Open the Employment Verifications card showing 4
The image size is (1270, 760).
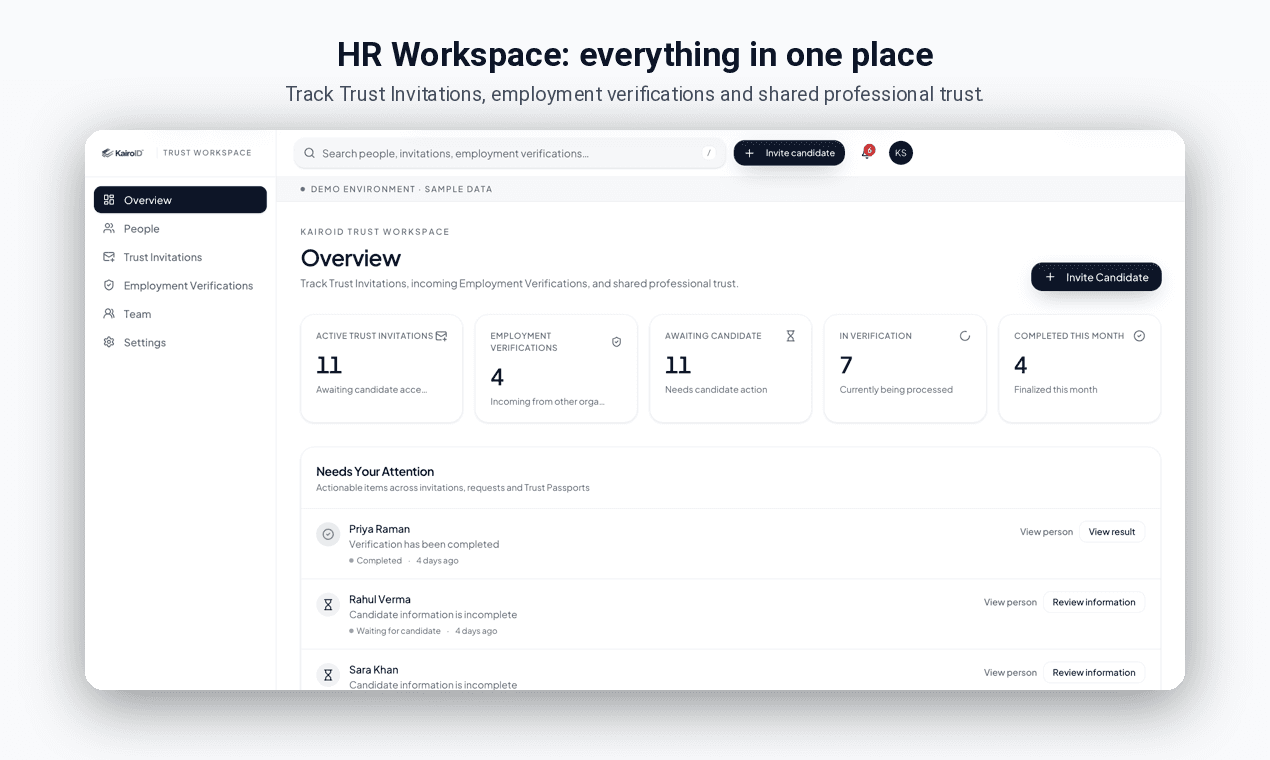click(x=556, y=369)
